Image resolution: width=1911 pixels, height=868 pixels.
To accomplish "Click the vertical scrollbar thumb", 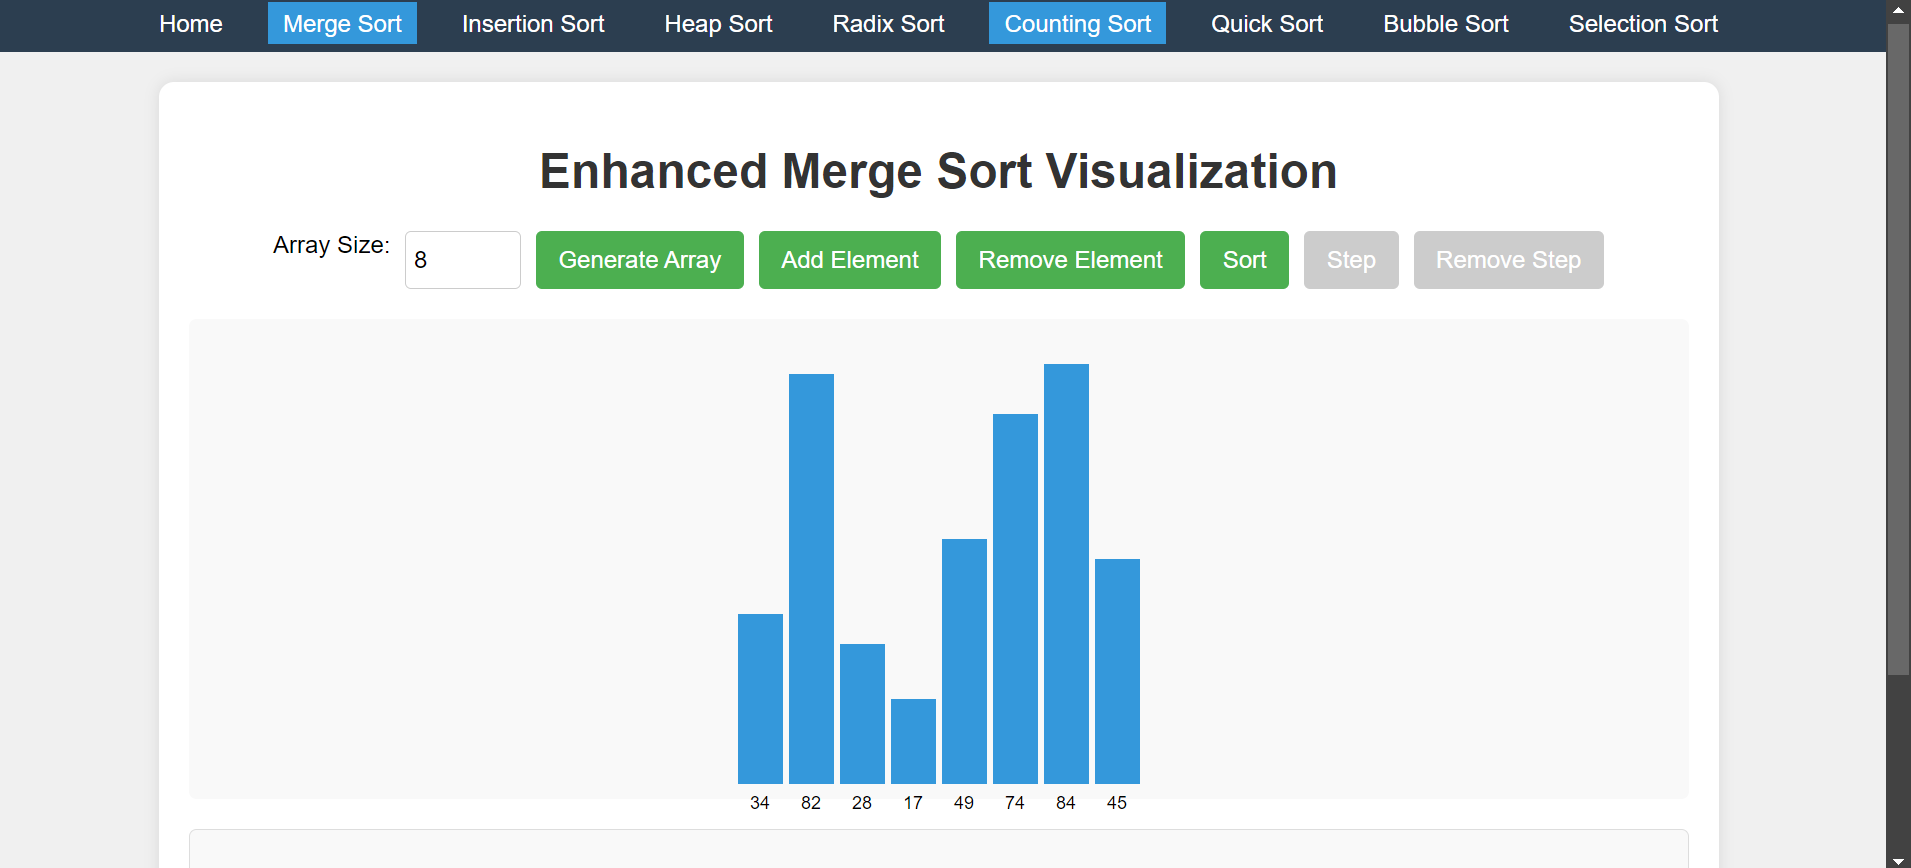I will 1898,349.
